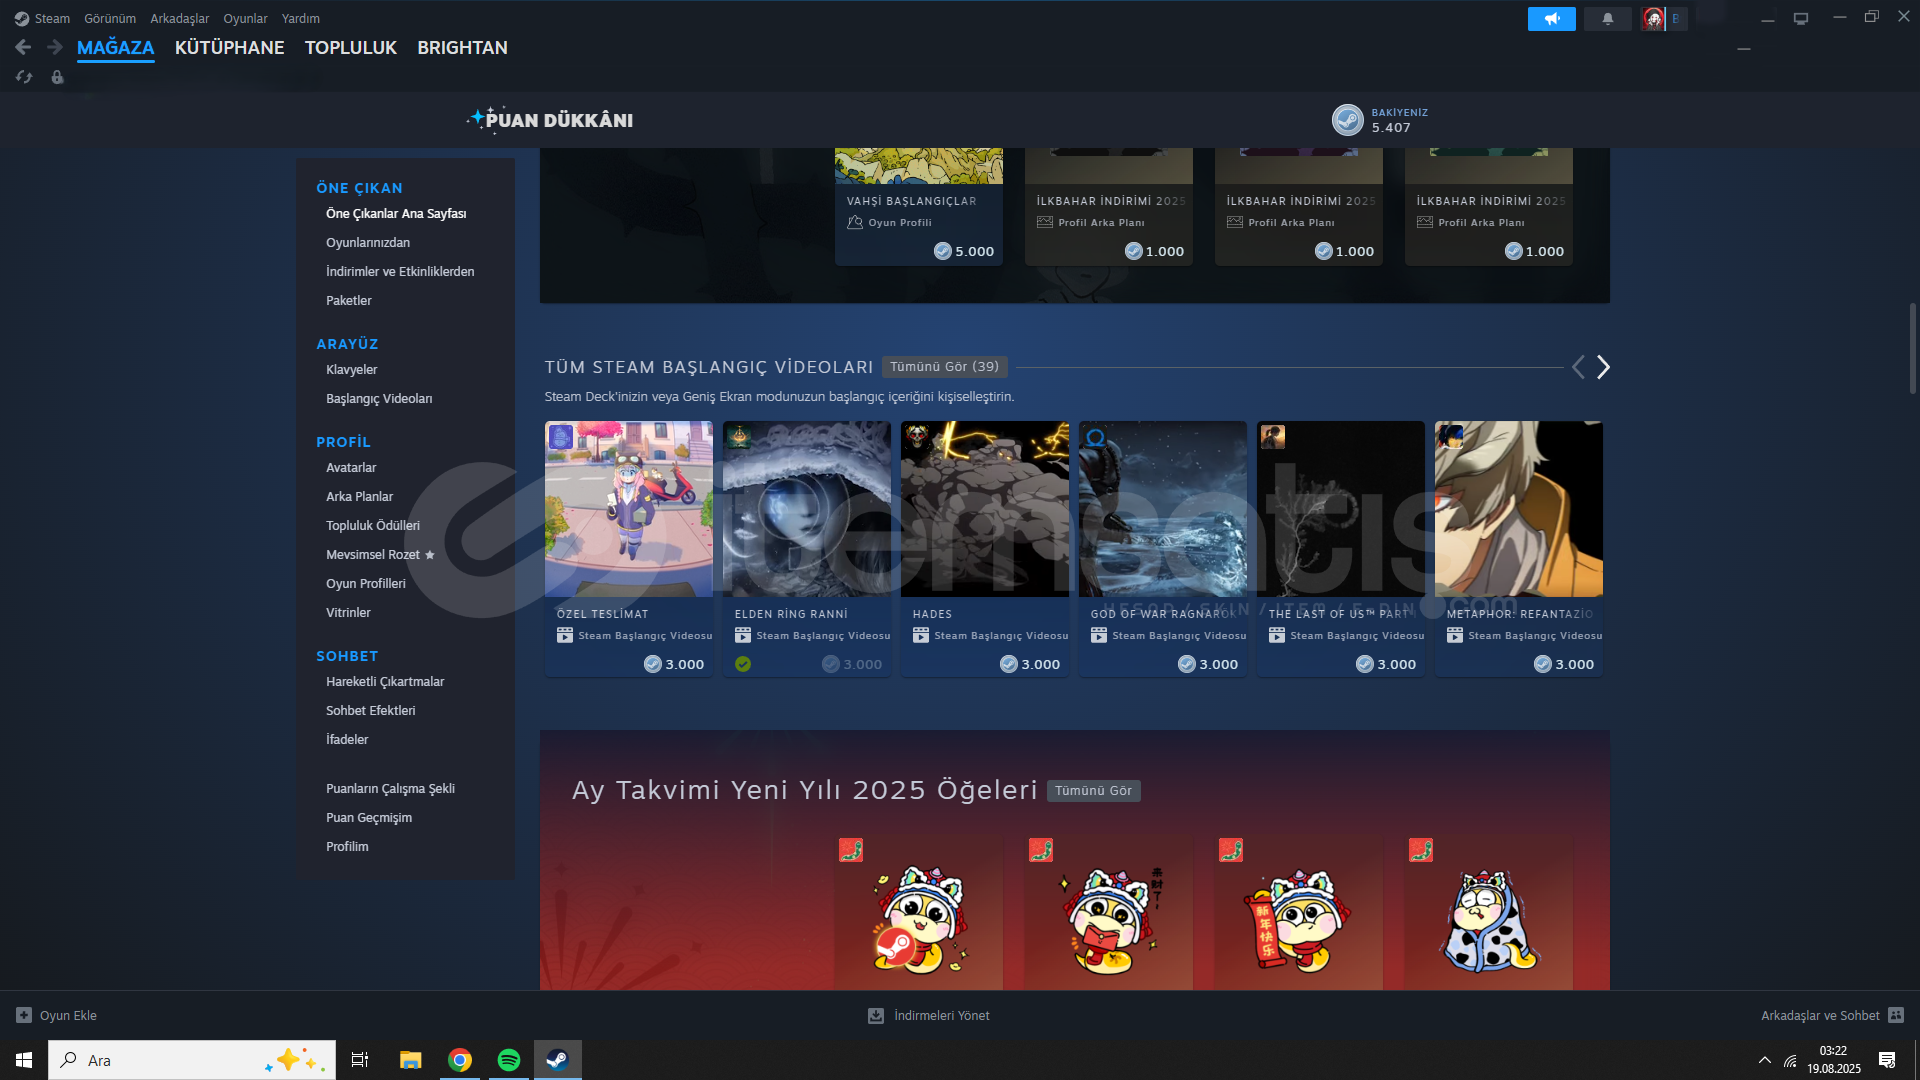This screenshot has width=1920, height=1080.
Task: Switch to Big Picture mode icon
Action: point(1801,19)
